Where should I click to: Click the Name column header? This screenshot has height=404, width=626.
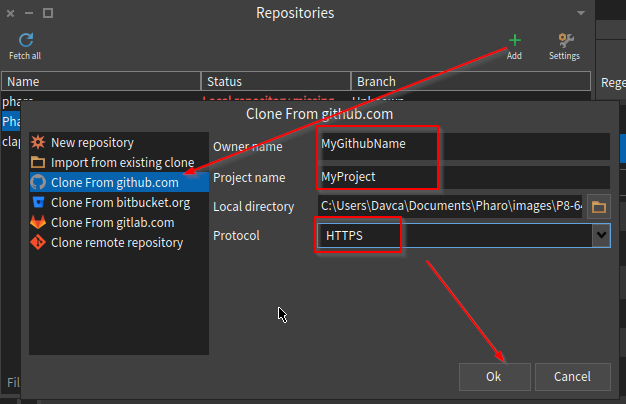(x=100, y=81)
